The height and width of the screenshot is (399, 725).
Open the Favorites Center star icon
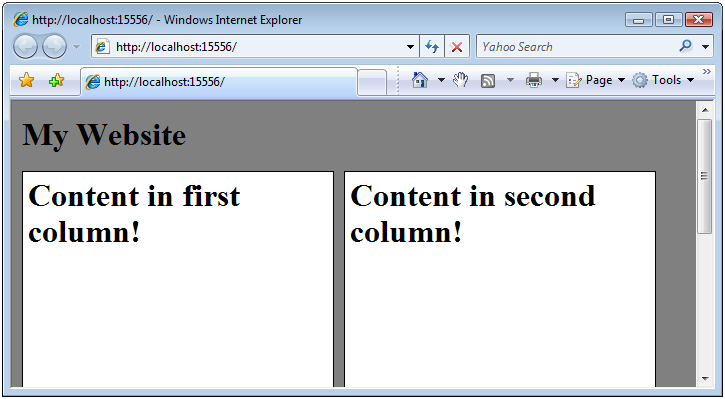(x=26, y=80)
